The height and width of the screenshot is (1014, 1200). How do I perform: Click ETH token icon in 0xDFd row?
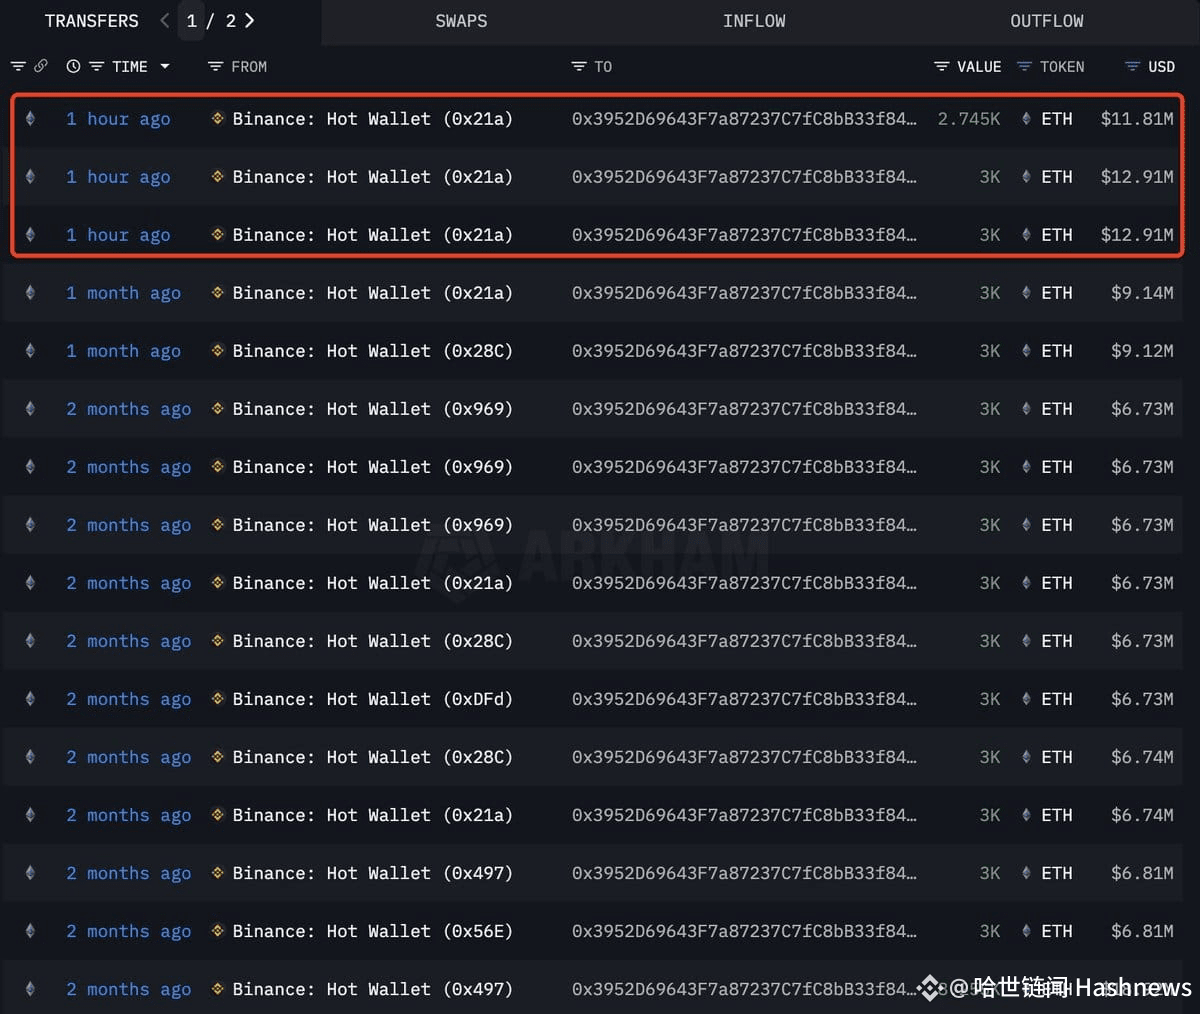pyautogui.click(x=1026, y=699)
